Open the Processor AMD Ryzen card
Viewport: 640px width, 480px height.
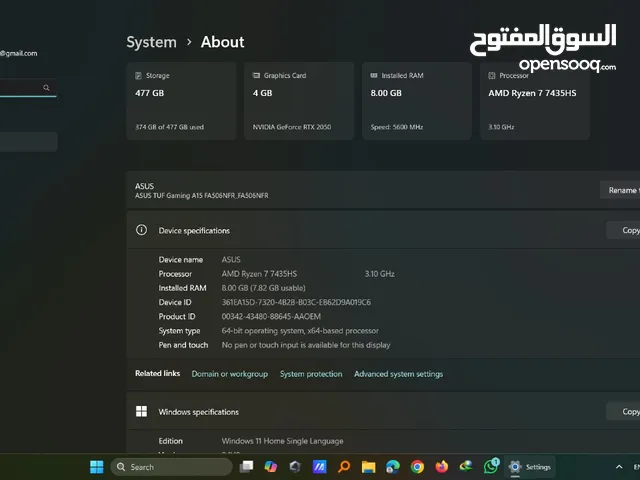click(x=535, y=101)
